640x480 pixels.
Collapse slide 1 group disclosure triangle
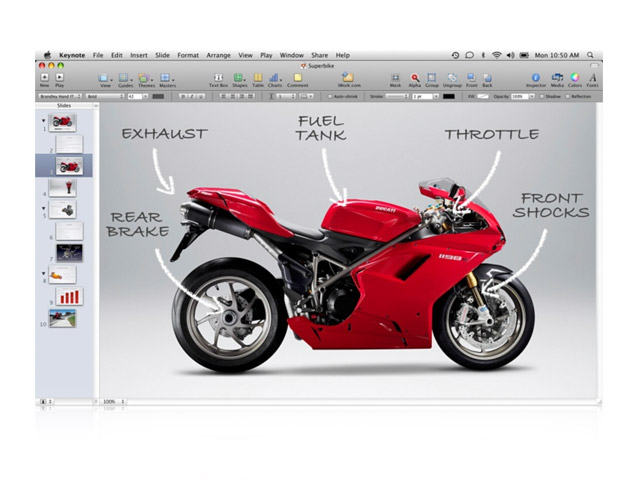click(x=43, y=120)
